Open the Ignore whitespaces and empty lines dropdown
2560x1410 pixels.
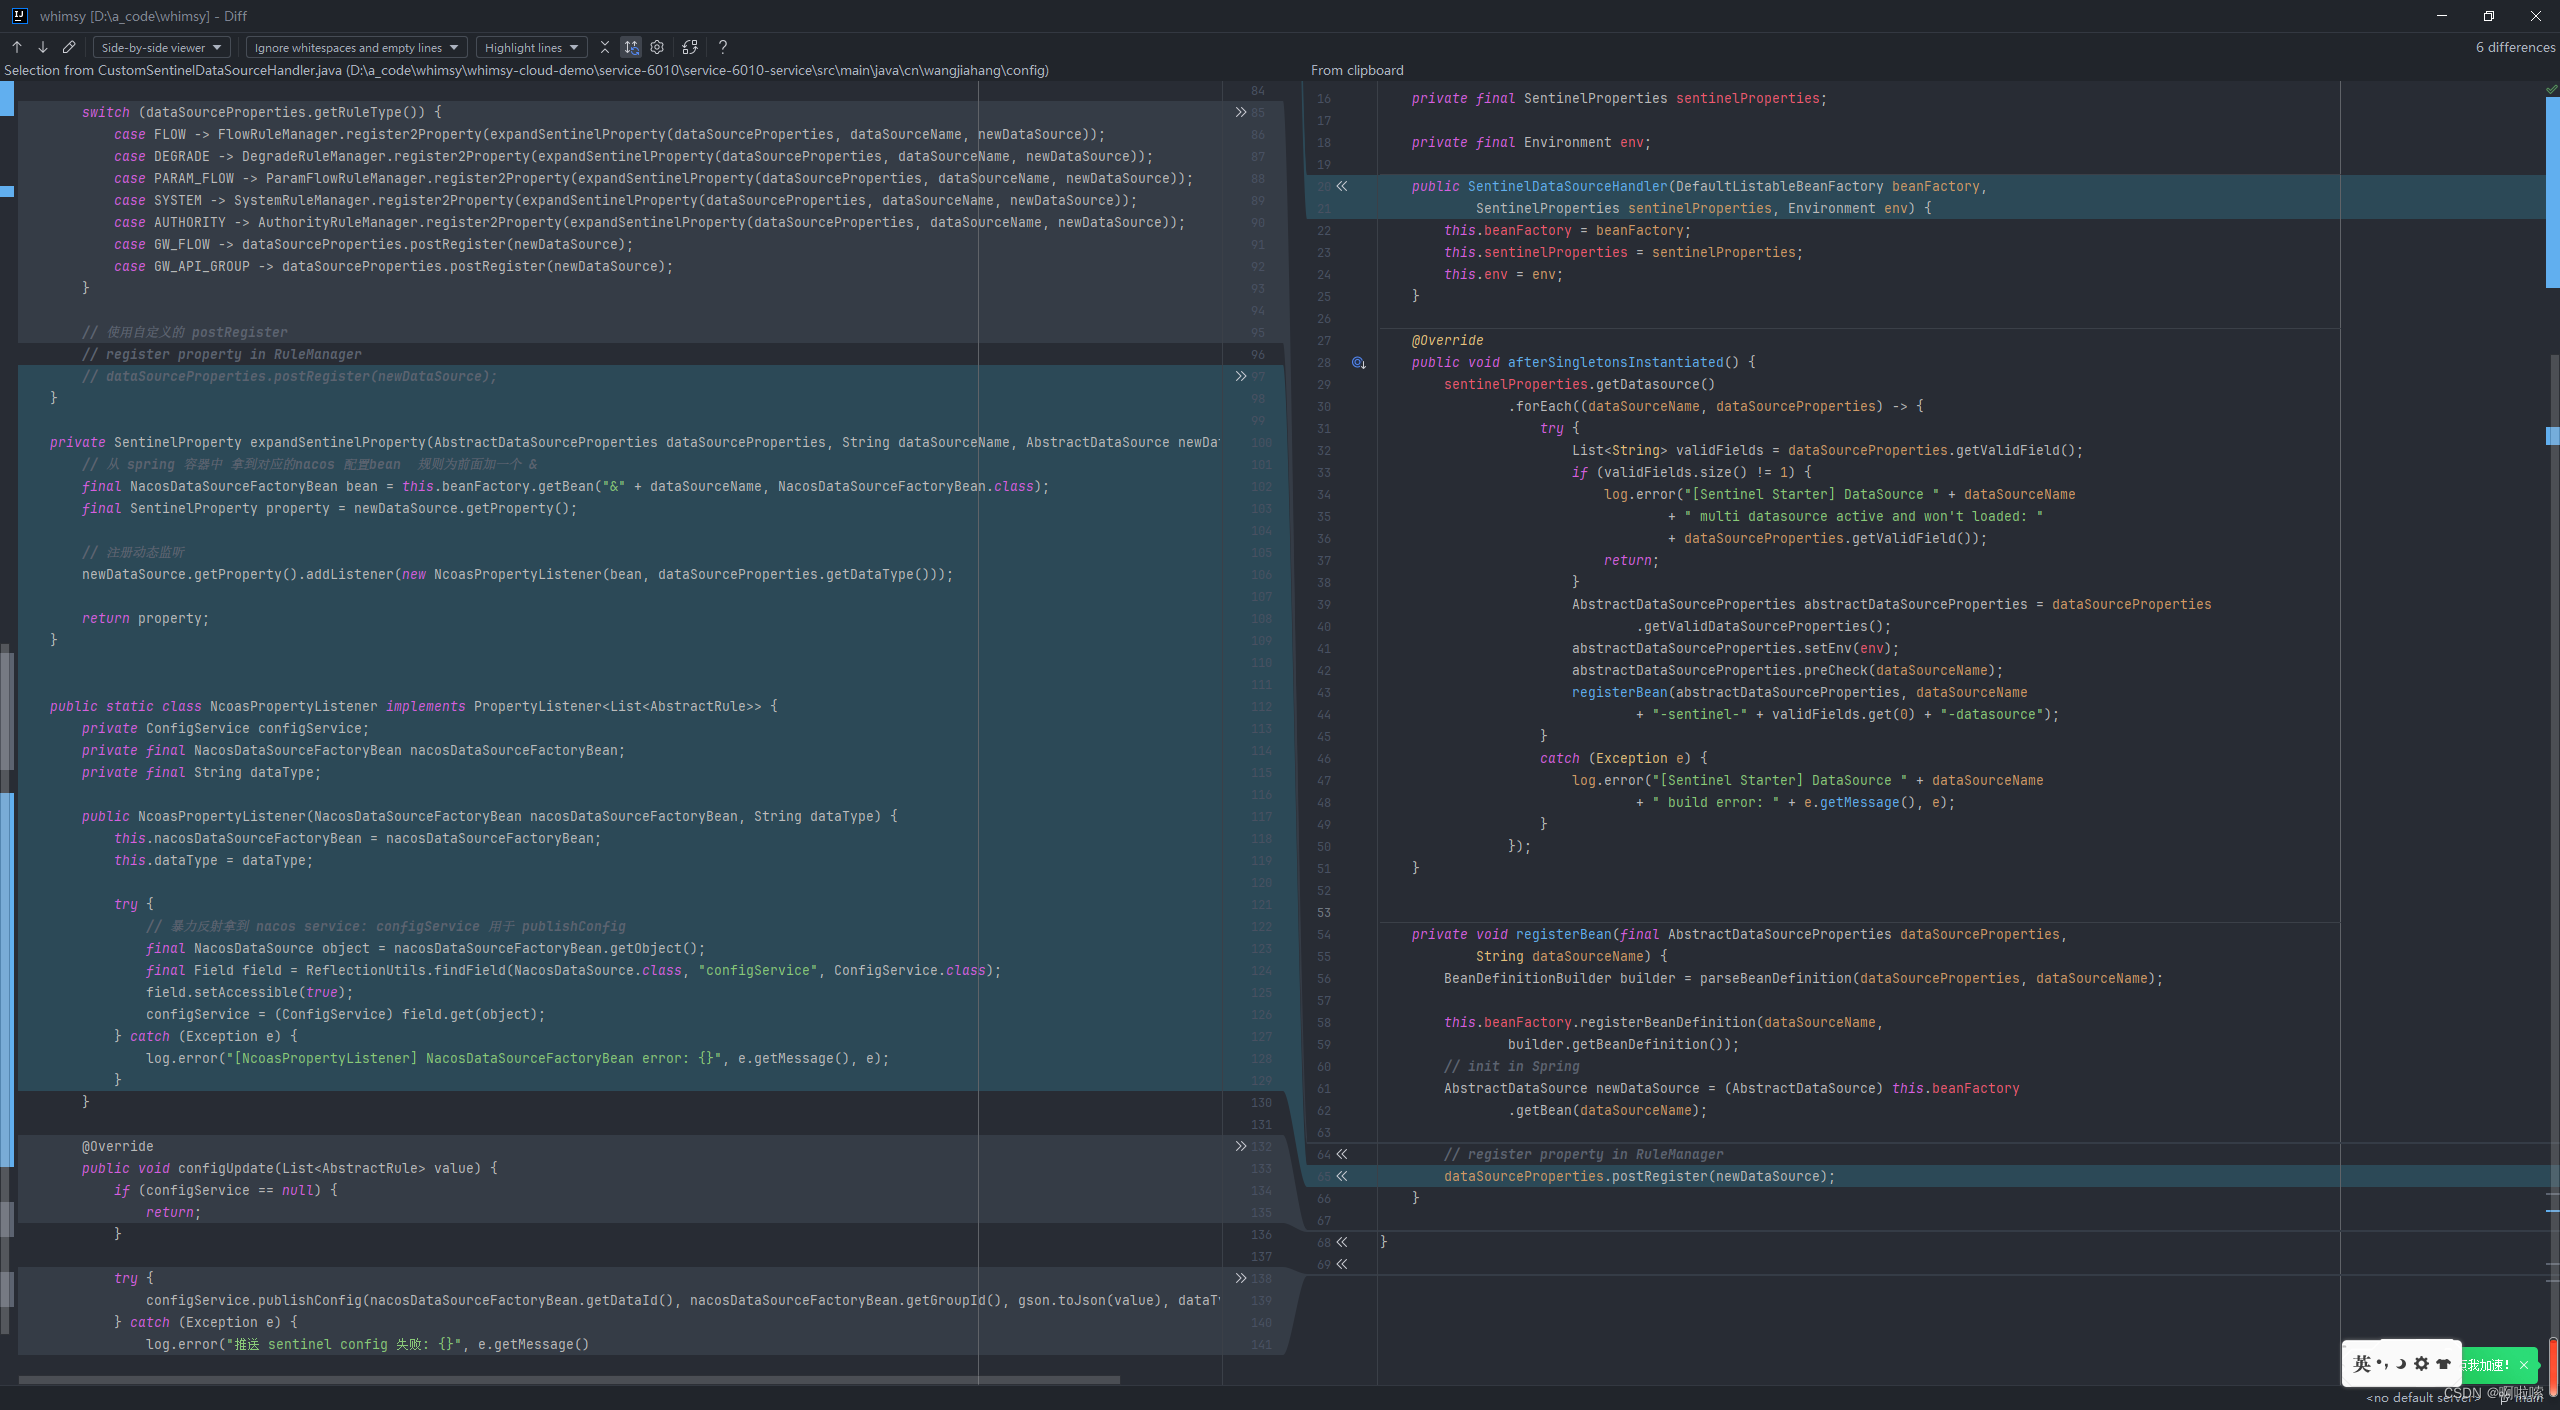coord(354,47)
